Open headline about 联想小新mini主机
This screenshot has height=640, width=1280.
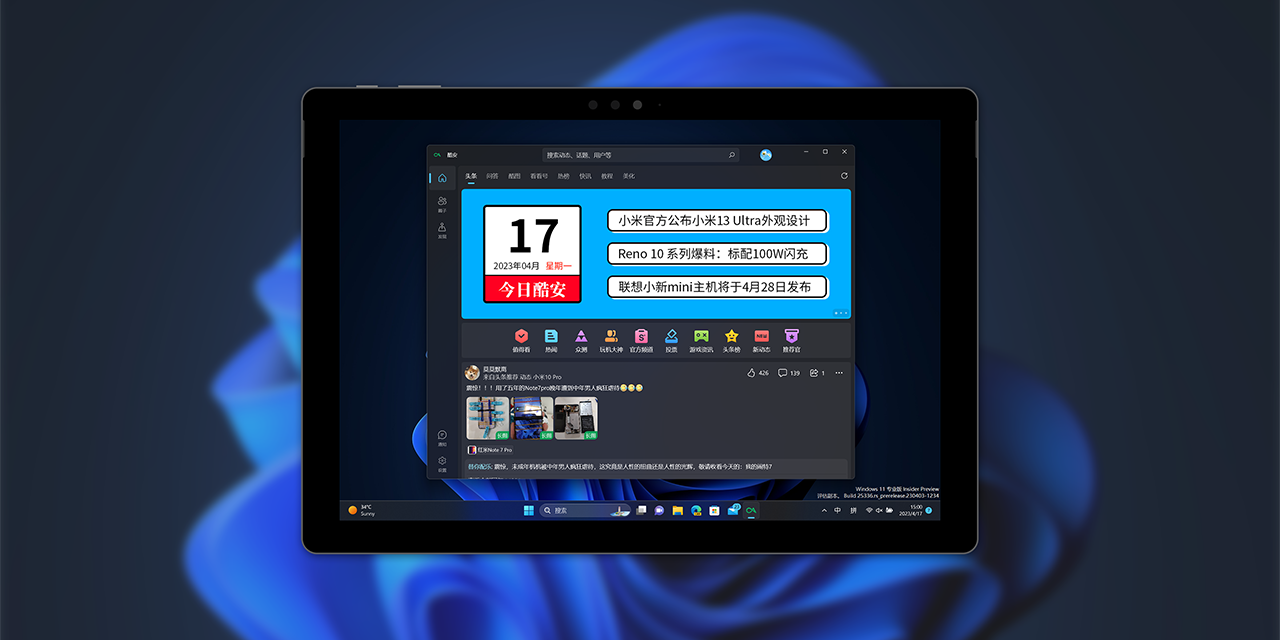pos(717,287)
